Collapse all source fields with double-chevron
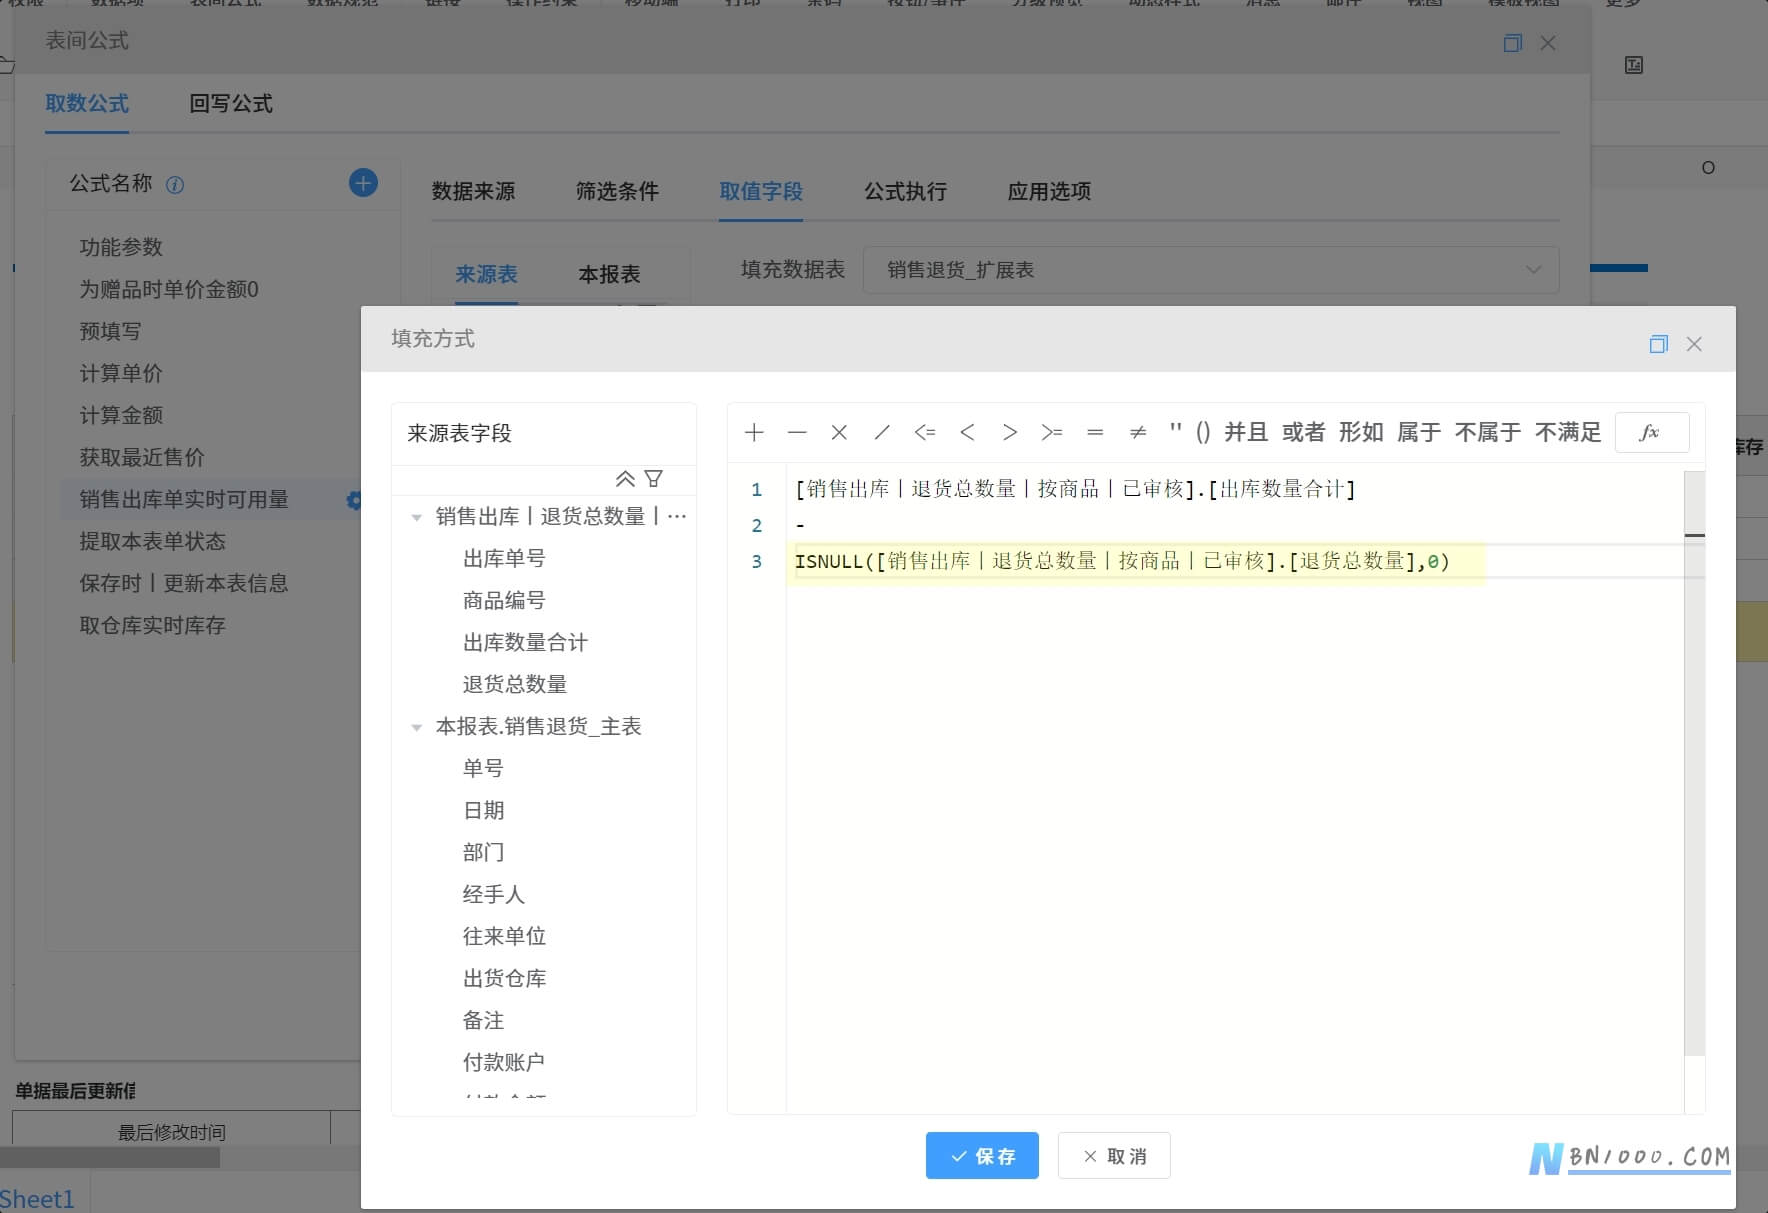Viewport: 1768px width, 1213px height. click(625, 479)
